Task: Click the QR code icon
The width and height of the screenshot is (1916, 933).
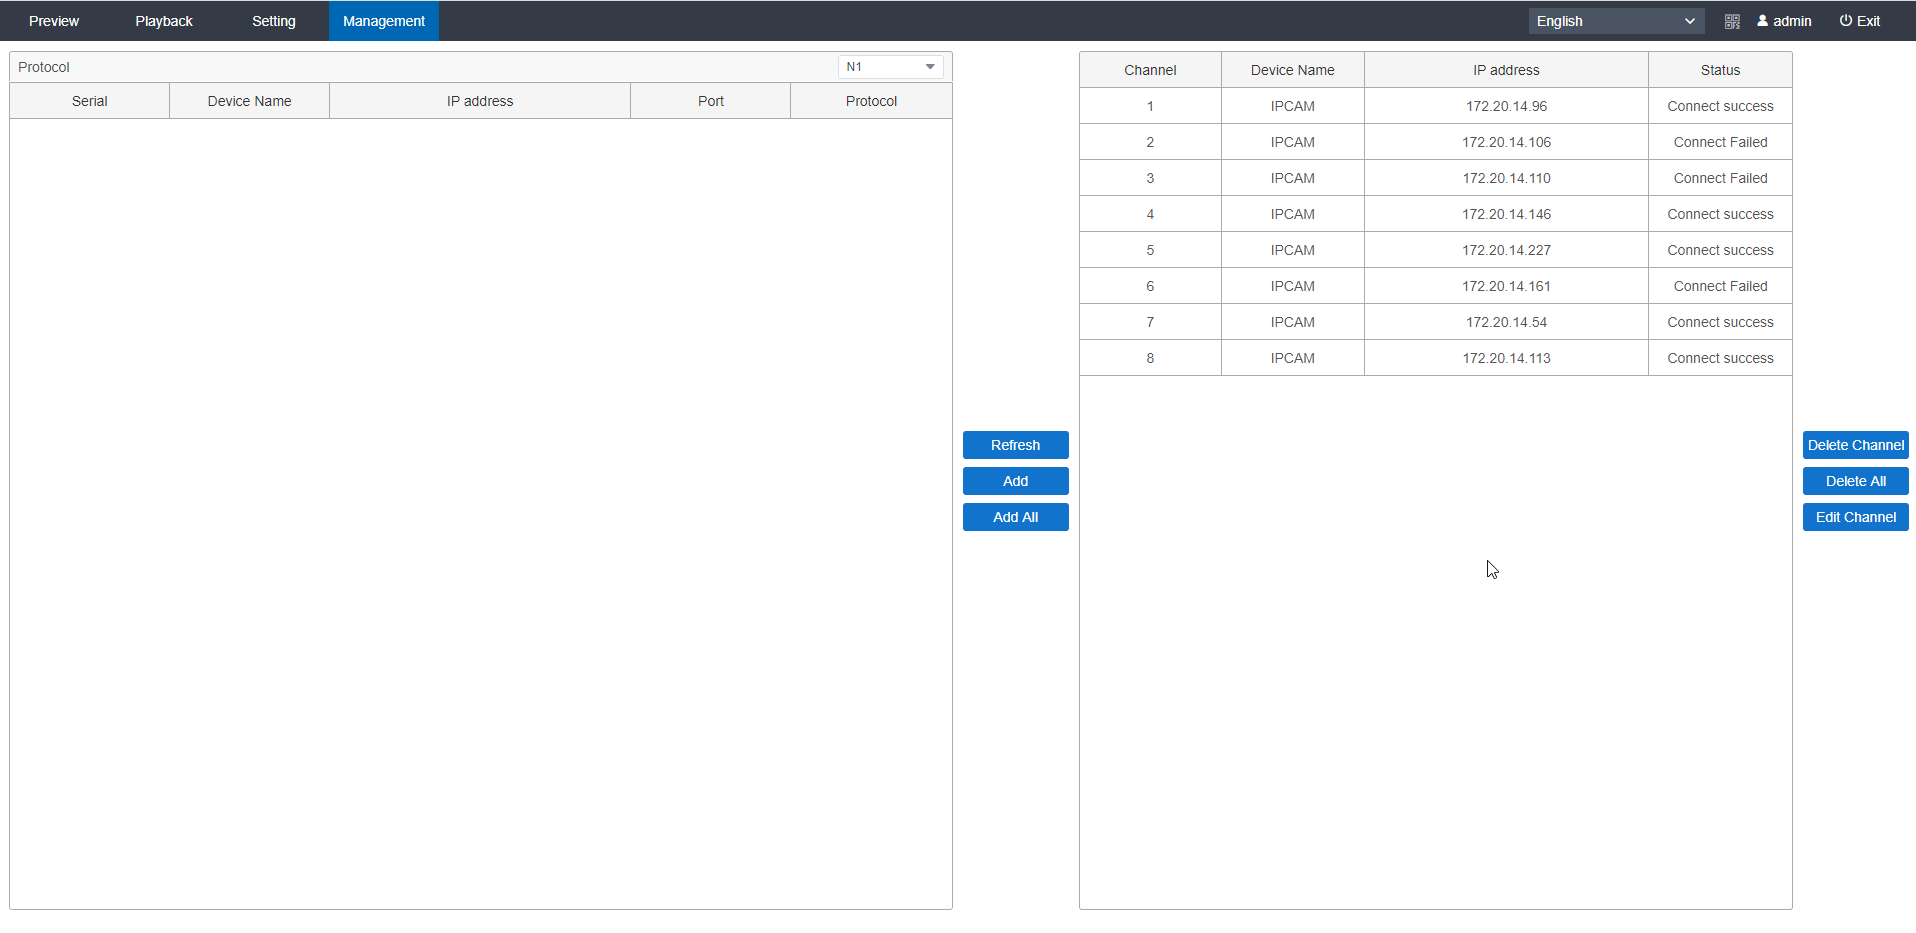Action: point(1732,21)
